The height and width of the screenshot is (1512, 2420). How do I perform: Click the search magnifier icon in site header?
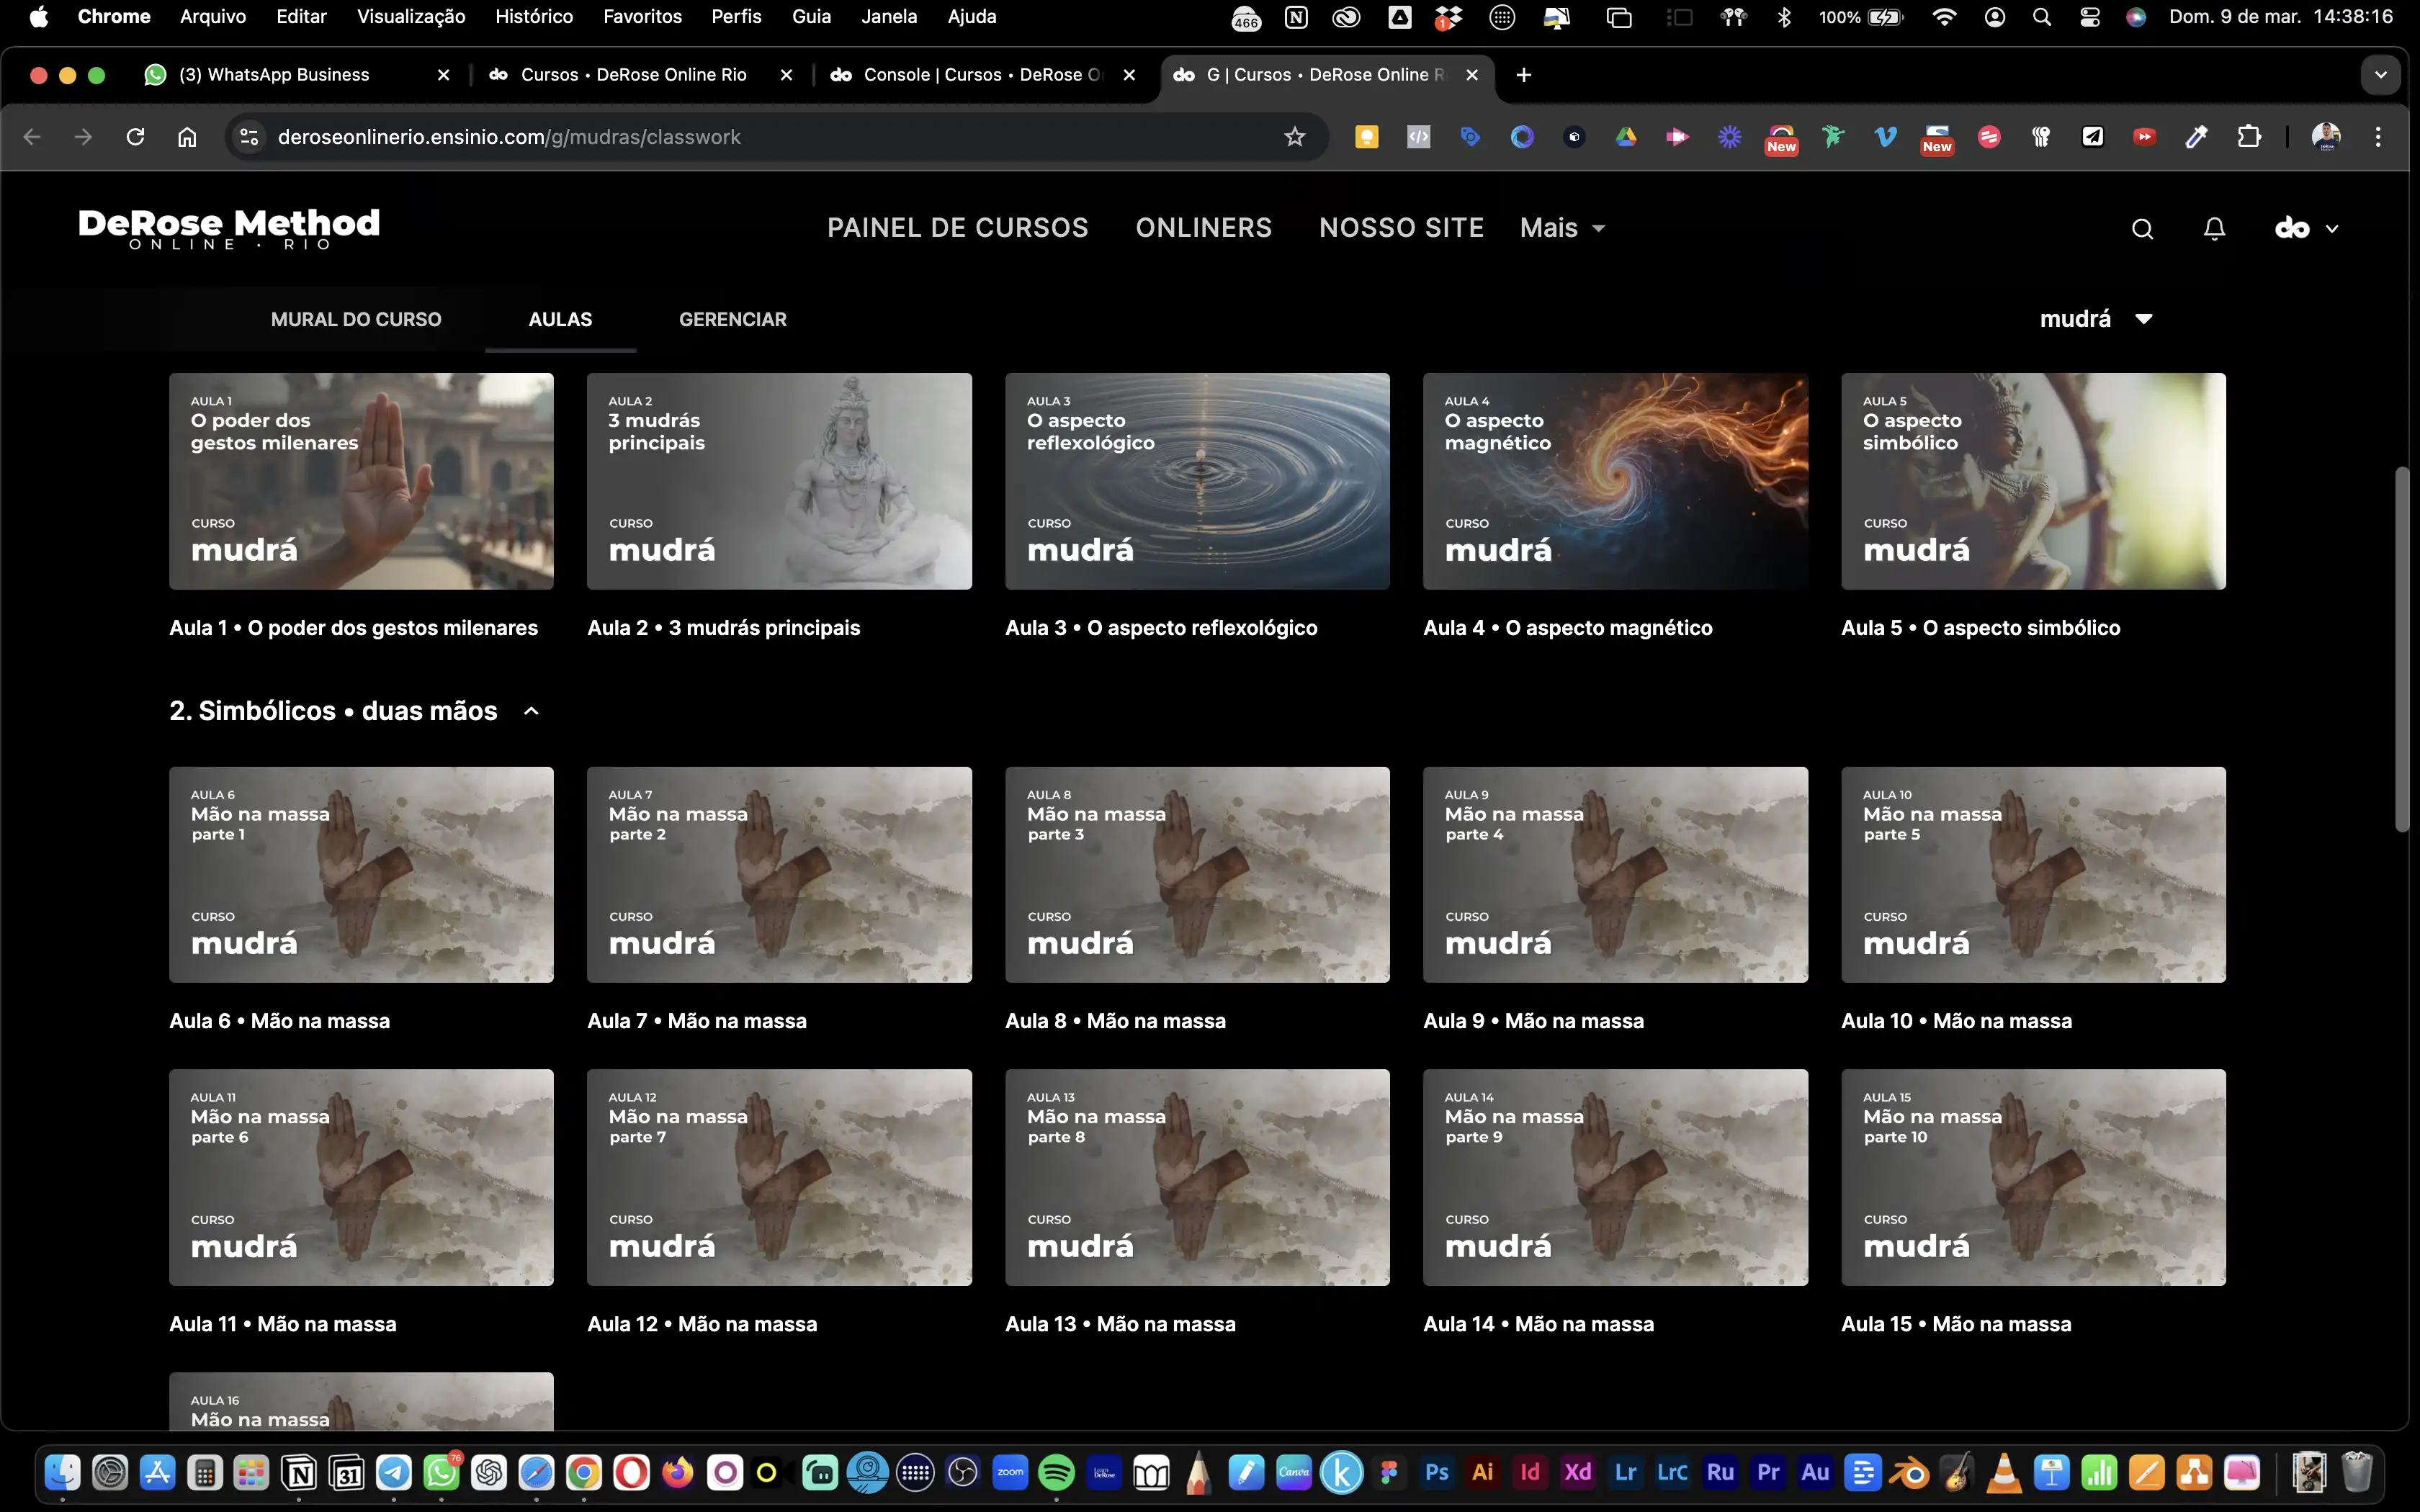(x=2141, y=229)
